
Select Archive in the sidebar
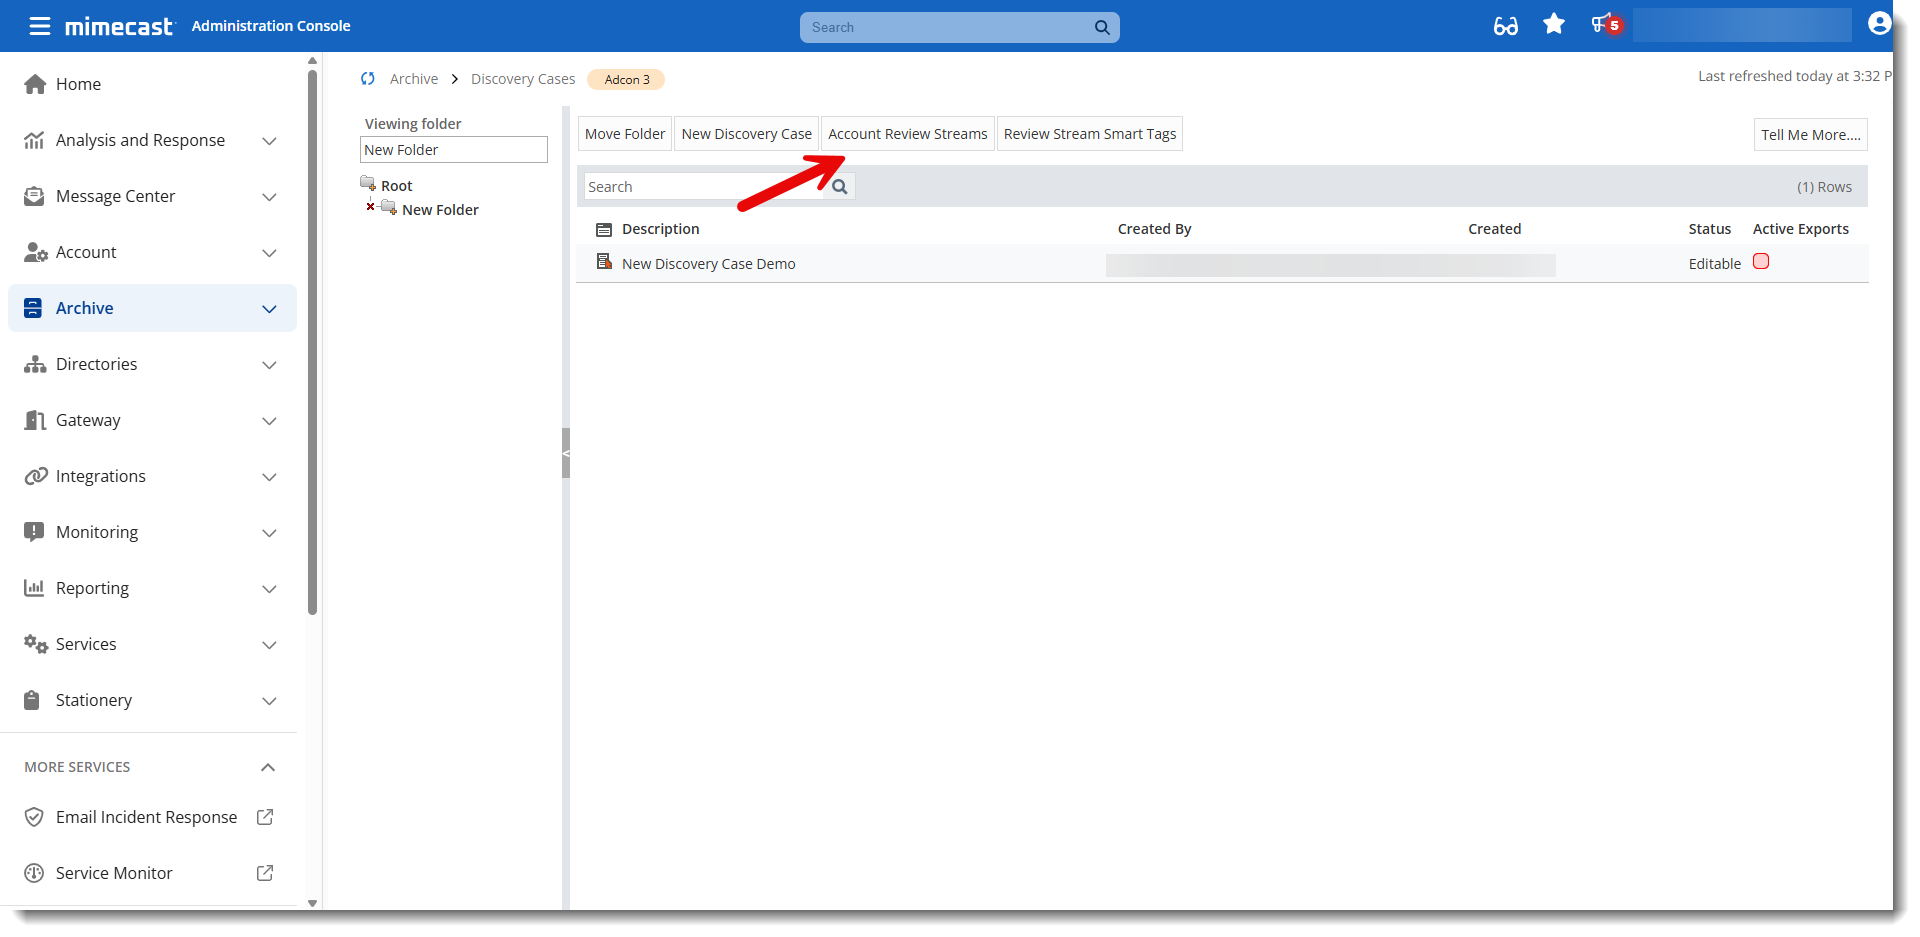pos(85,308)
